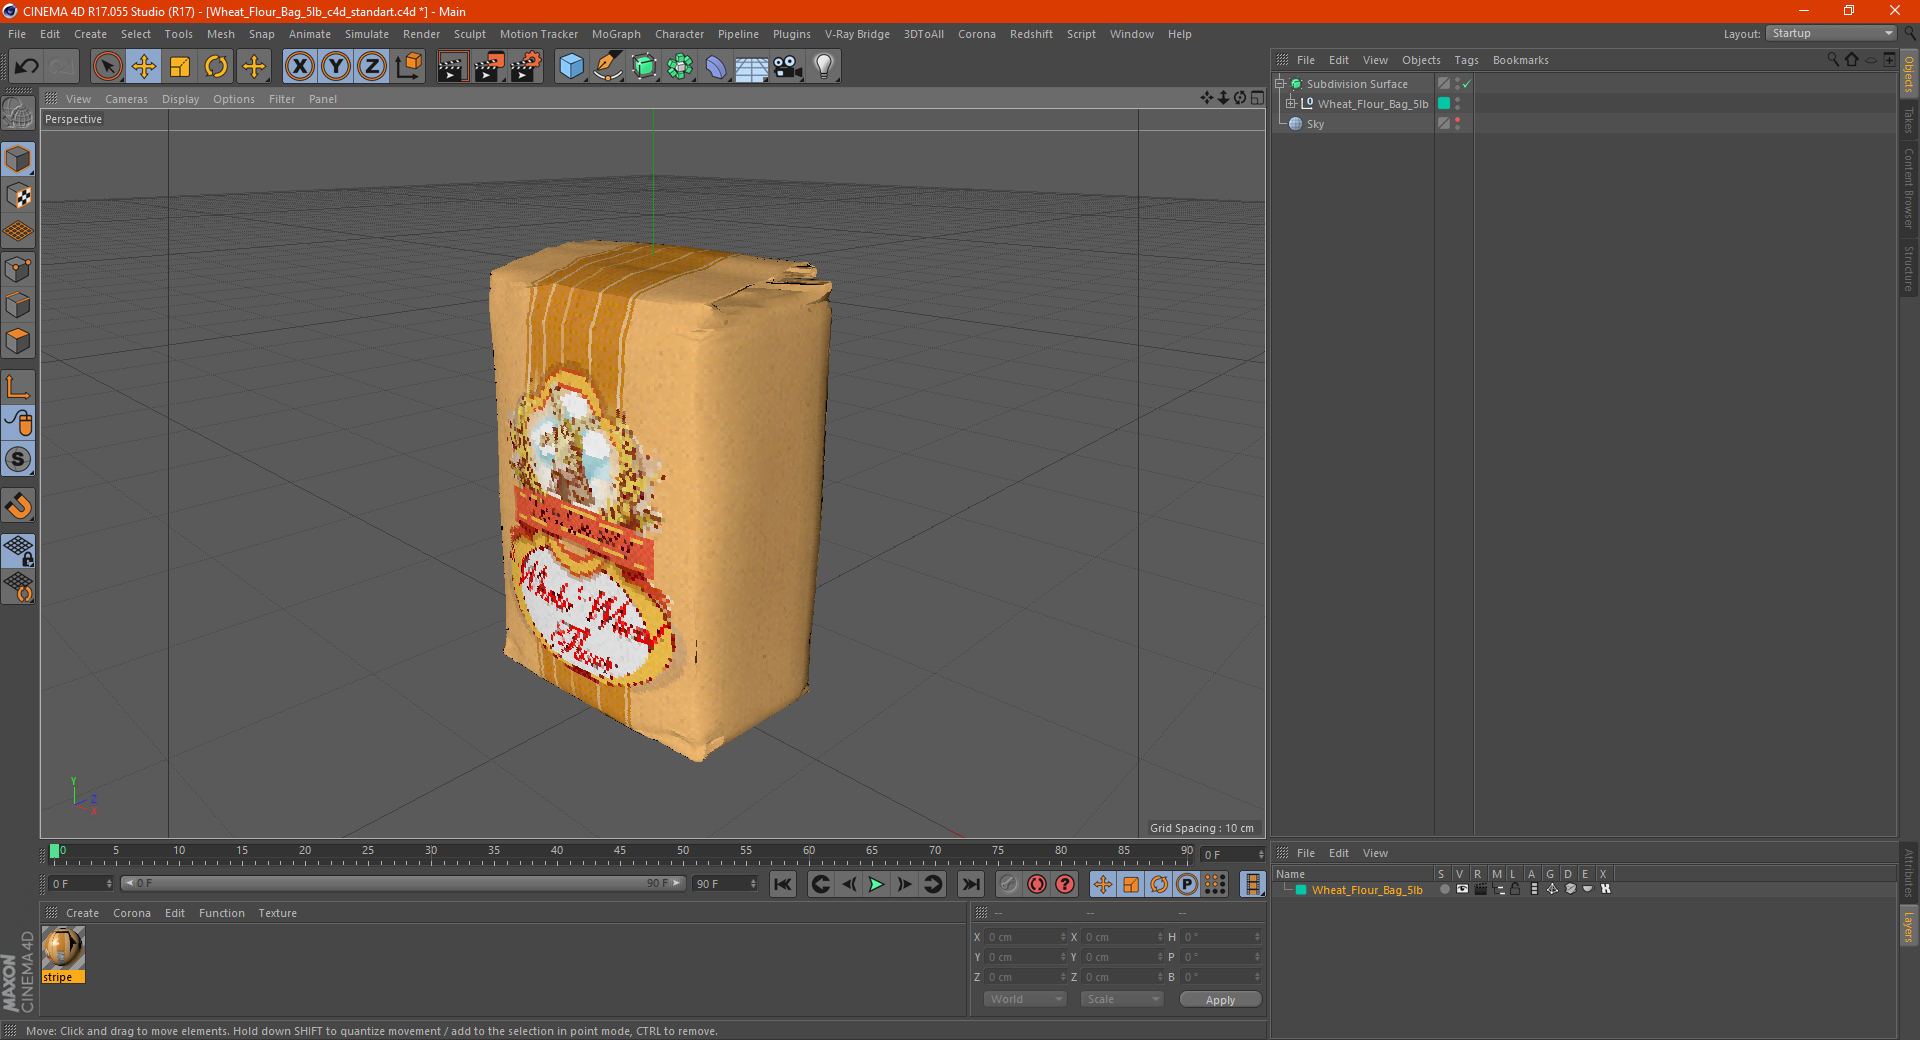Open the Attributes side tab
Screen dimensions: 1920x1040
click(x=1908, y=872)
